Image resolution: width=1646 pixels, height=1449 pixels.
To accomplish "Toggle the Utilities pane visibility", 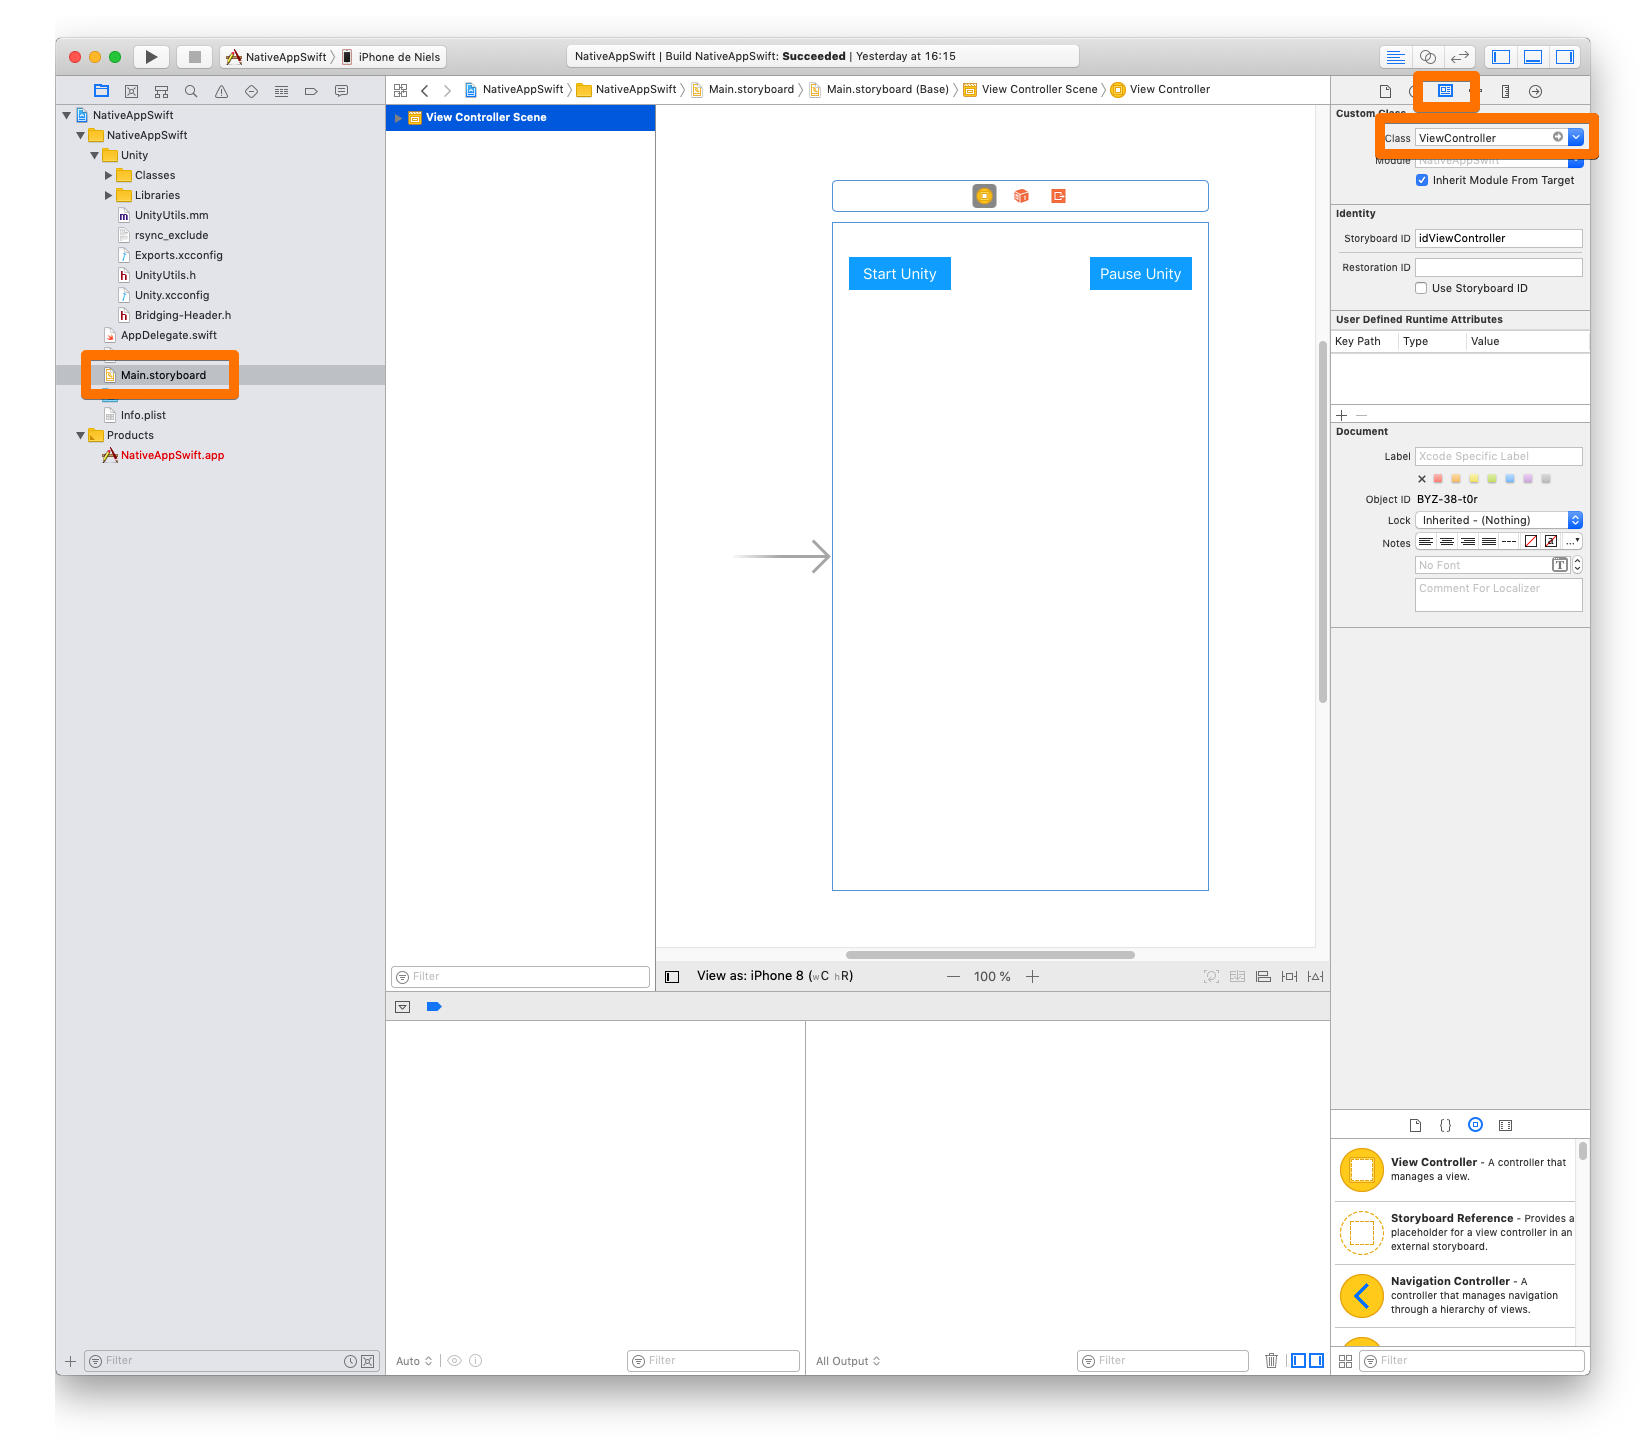I will (x=1564, y=57).
